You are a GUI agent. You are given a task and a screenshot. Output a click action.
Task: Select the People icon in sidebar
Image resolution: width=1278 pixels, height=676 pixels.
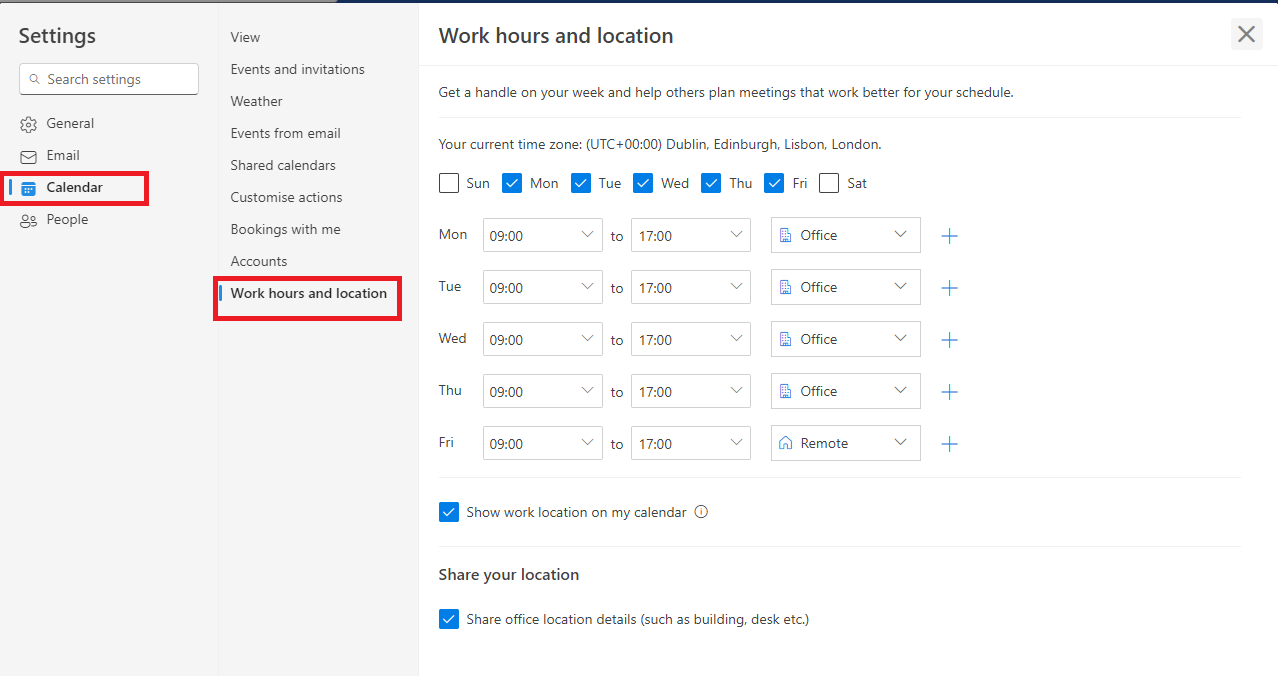click(x=29, y=219)
